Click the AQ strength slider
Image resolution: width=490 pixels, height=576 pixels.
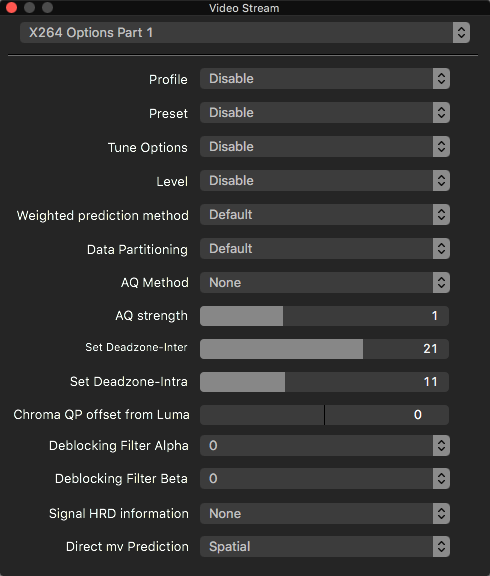324,316
